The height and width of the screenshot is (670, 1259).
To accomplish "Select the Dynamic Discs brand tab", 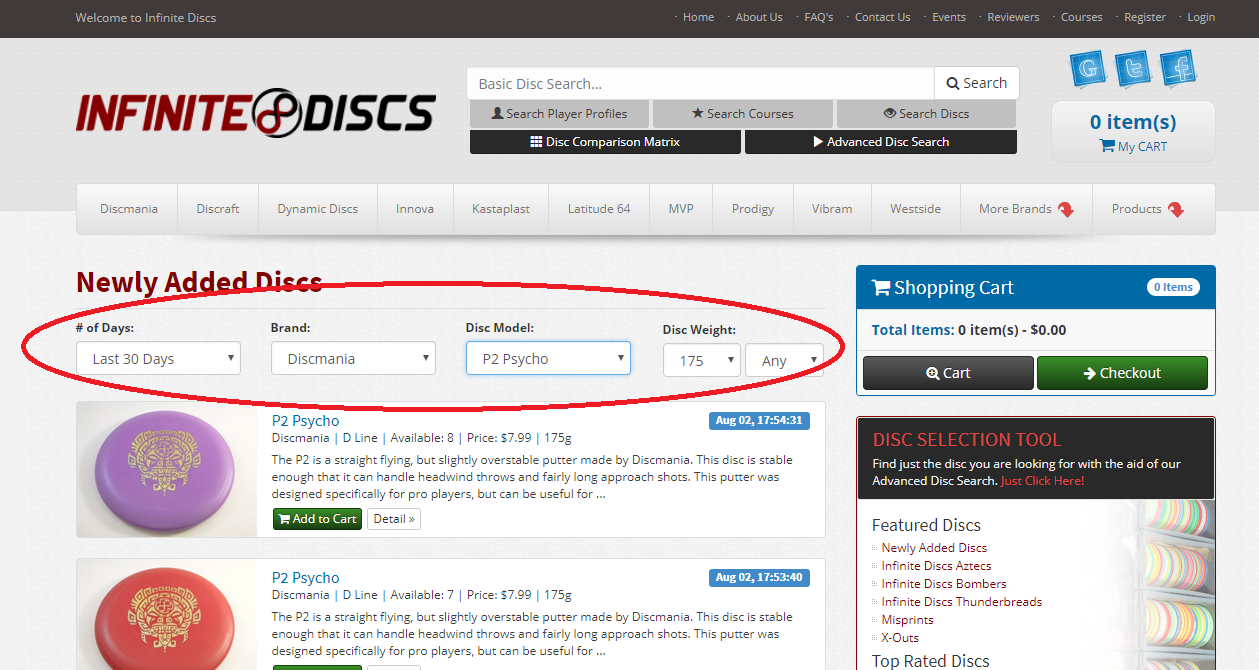I will click(318, 209).
